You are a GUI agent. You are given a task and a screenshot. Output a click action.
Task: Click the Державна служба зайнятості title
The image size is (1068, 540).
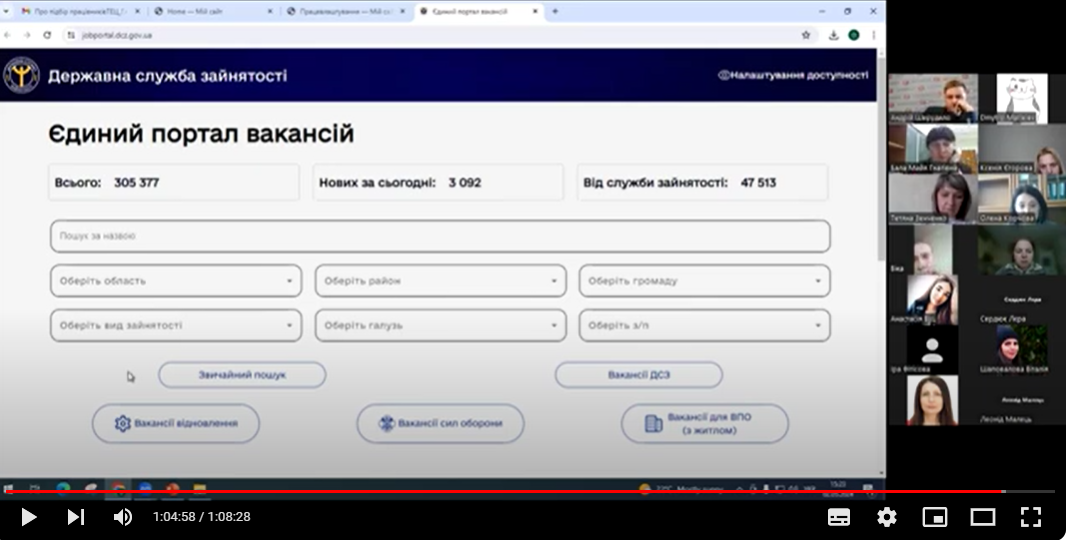pos(168,76)
